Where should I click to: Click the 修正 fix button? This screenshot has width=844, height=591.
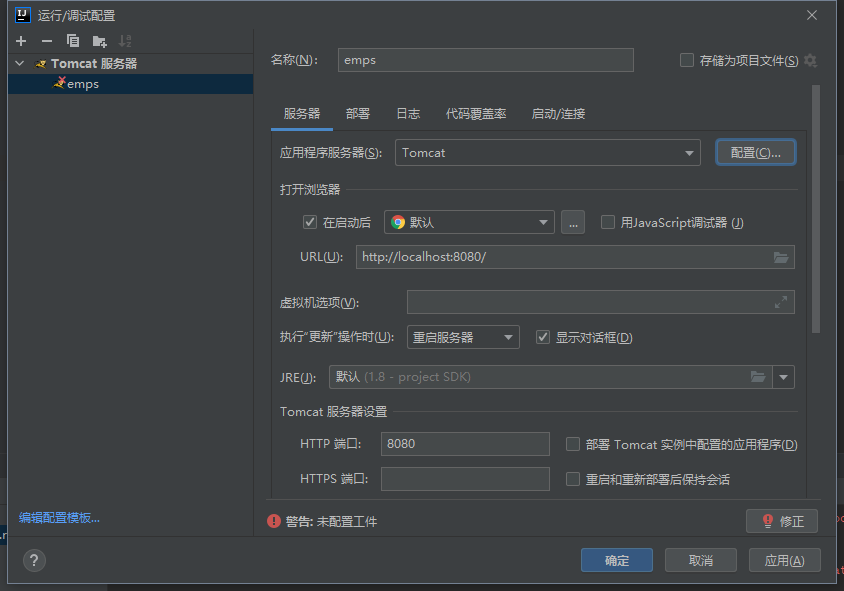(x=782, y=521)
